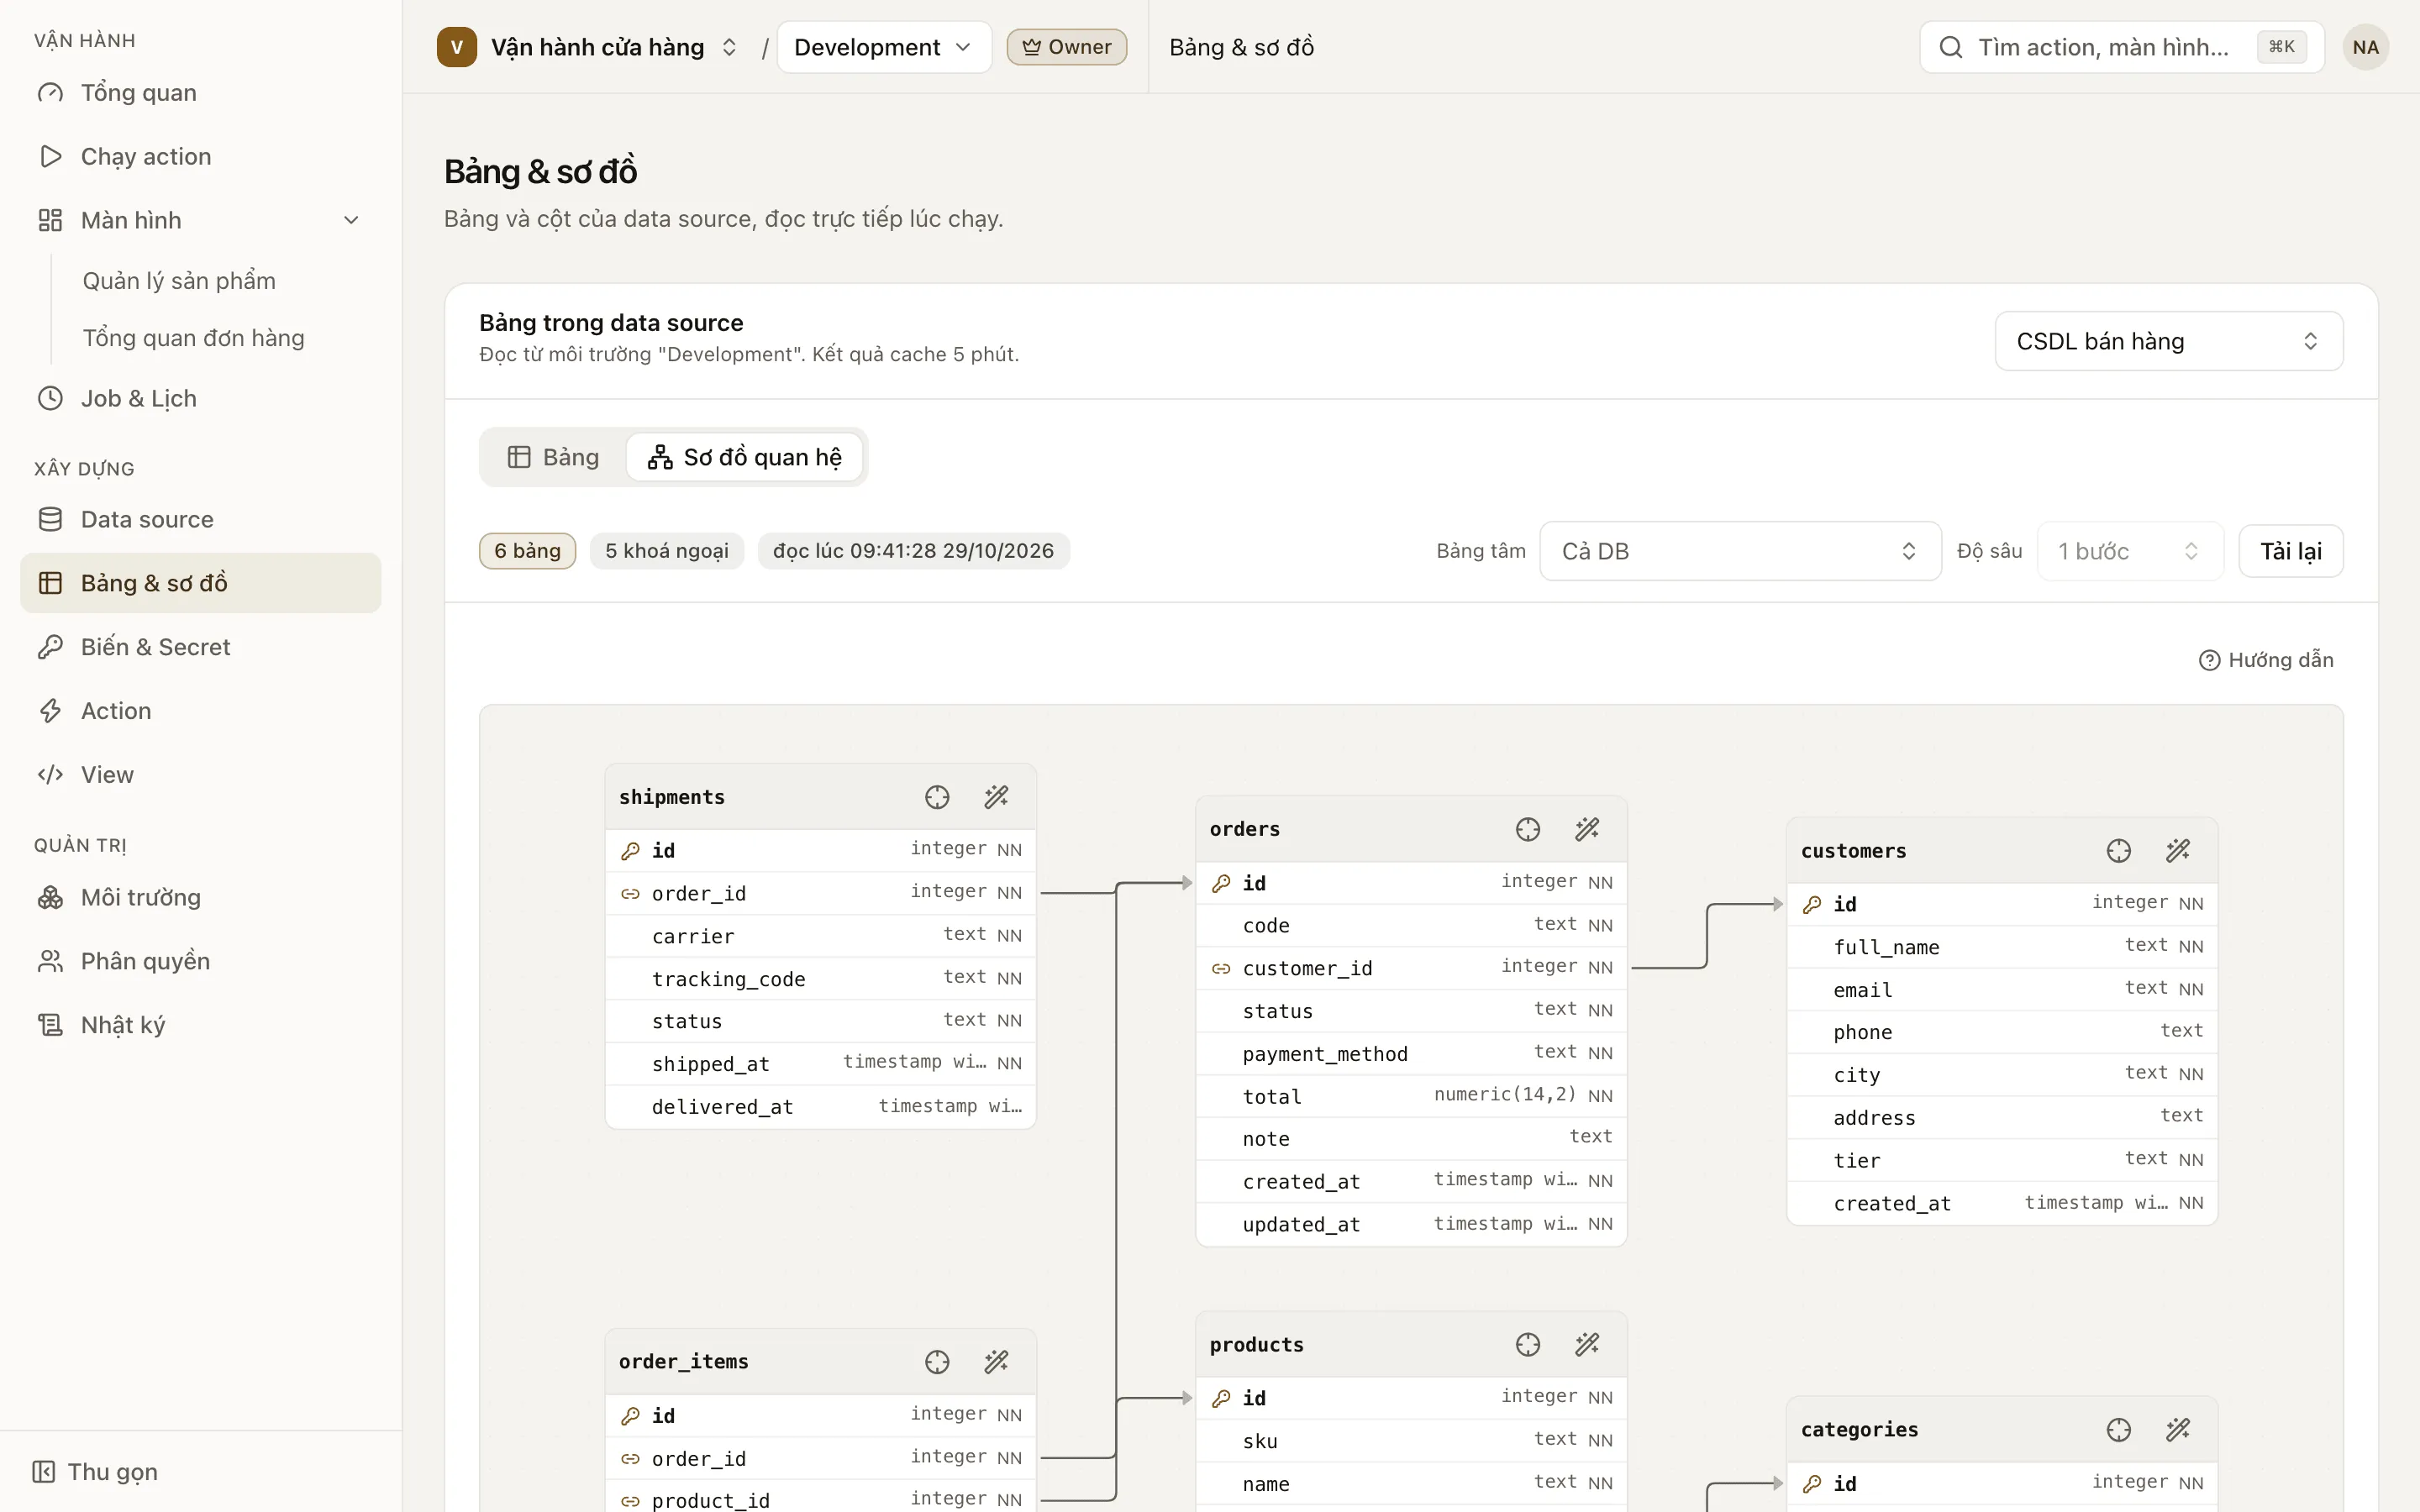Click the magic wand icon on shipments
Viewport: 2420px width, 1512px height.
pyautogui.click(x=996, y=797)
